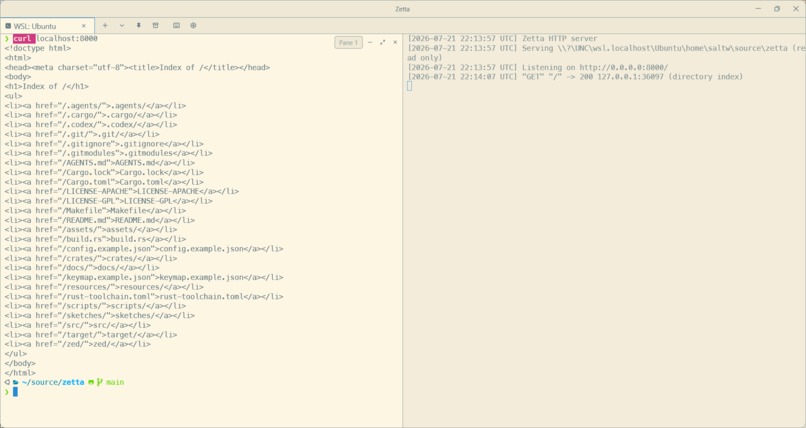The image size is (806, 428).
Task: Click the .agents/ list entry line
Action: (96, 105)
